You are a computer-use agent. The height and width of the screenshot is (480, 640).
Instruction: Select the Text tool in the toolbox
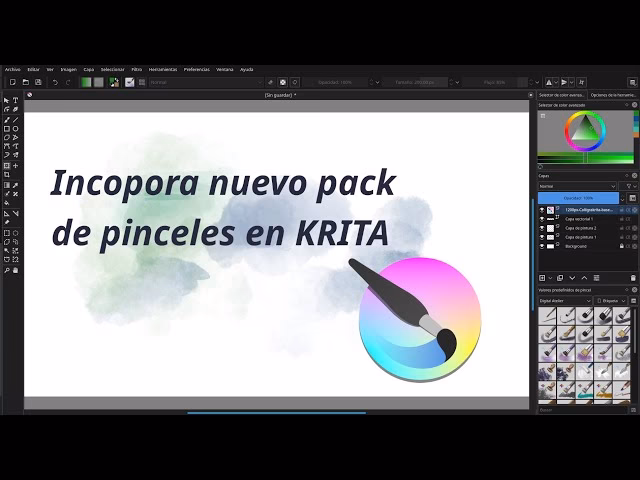pos(16,100)
